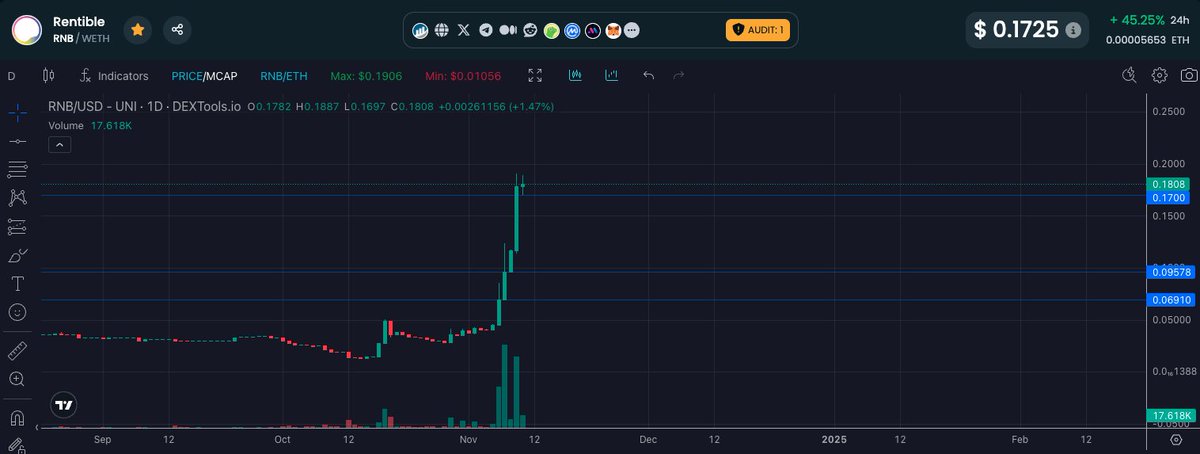Click the Min: $0.01056 value
The width and height of the screenshot is (1200, 454).
coord(463,76)
